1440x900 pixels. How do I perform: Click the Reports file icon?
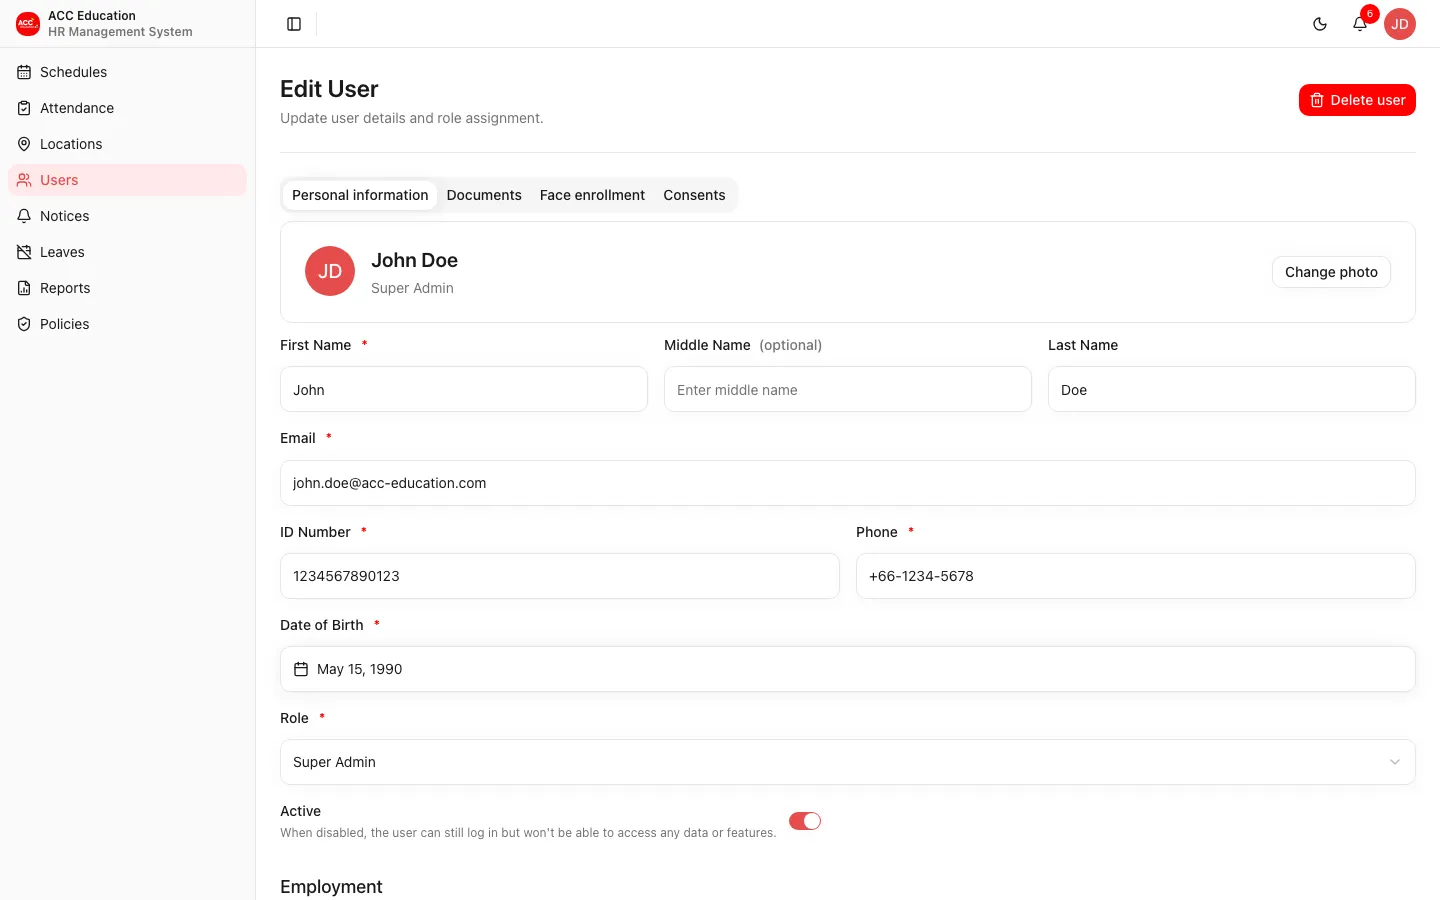click(x=24, y=288)
